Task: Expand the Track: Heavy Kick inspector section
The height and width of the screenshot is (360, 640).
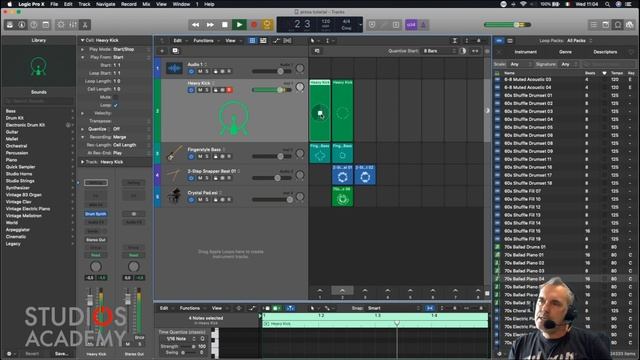Action: point(82,162)
